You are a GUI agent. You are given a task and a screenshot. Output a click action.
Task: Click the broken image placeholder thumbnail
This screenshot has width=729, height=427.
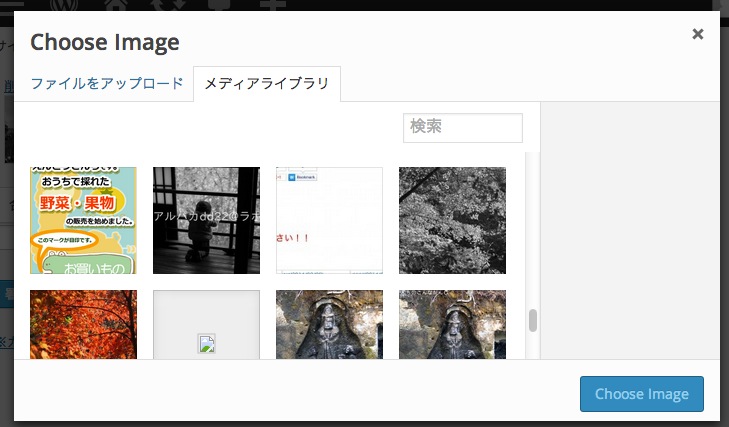click(x=206, y=326)
